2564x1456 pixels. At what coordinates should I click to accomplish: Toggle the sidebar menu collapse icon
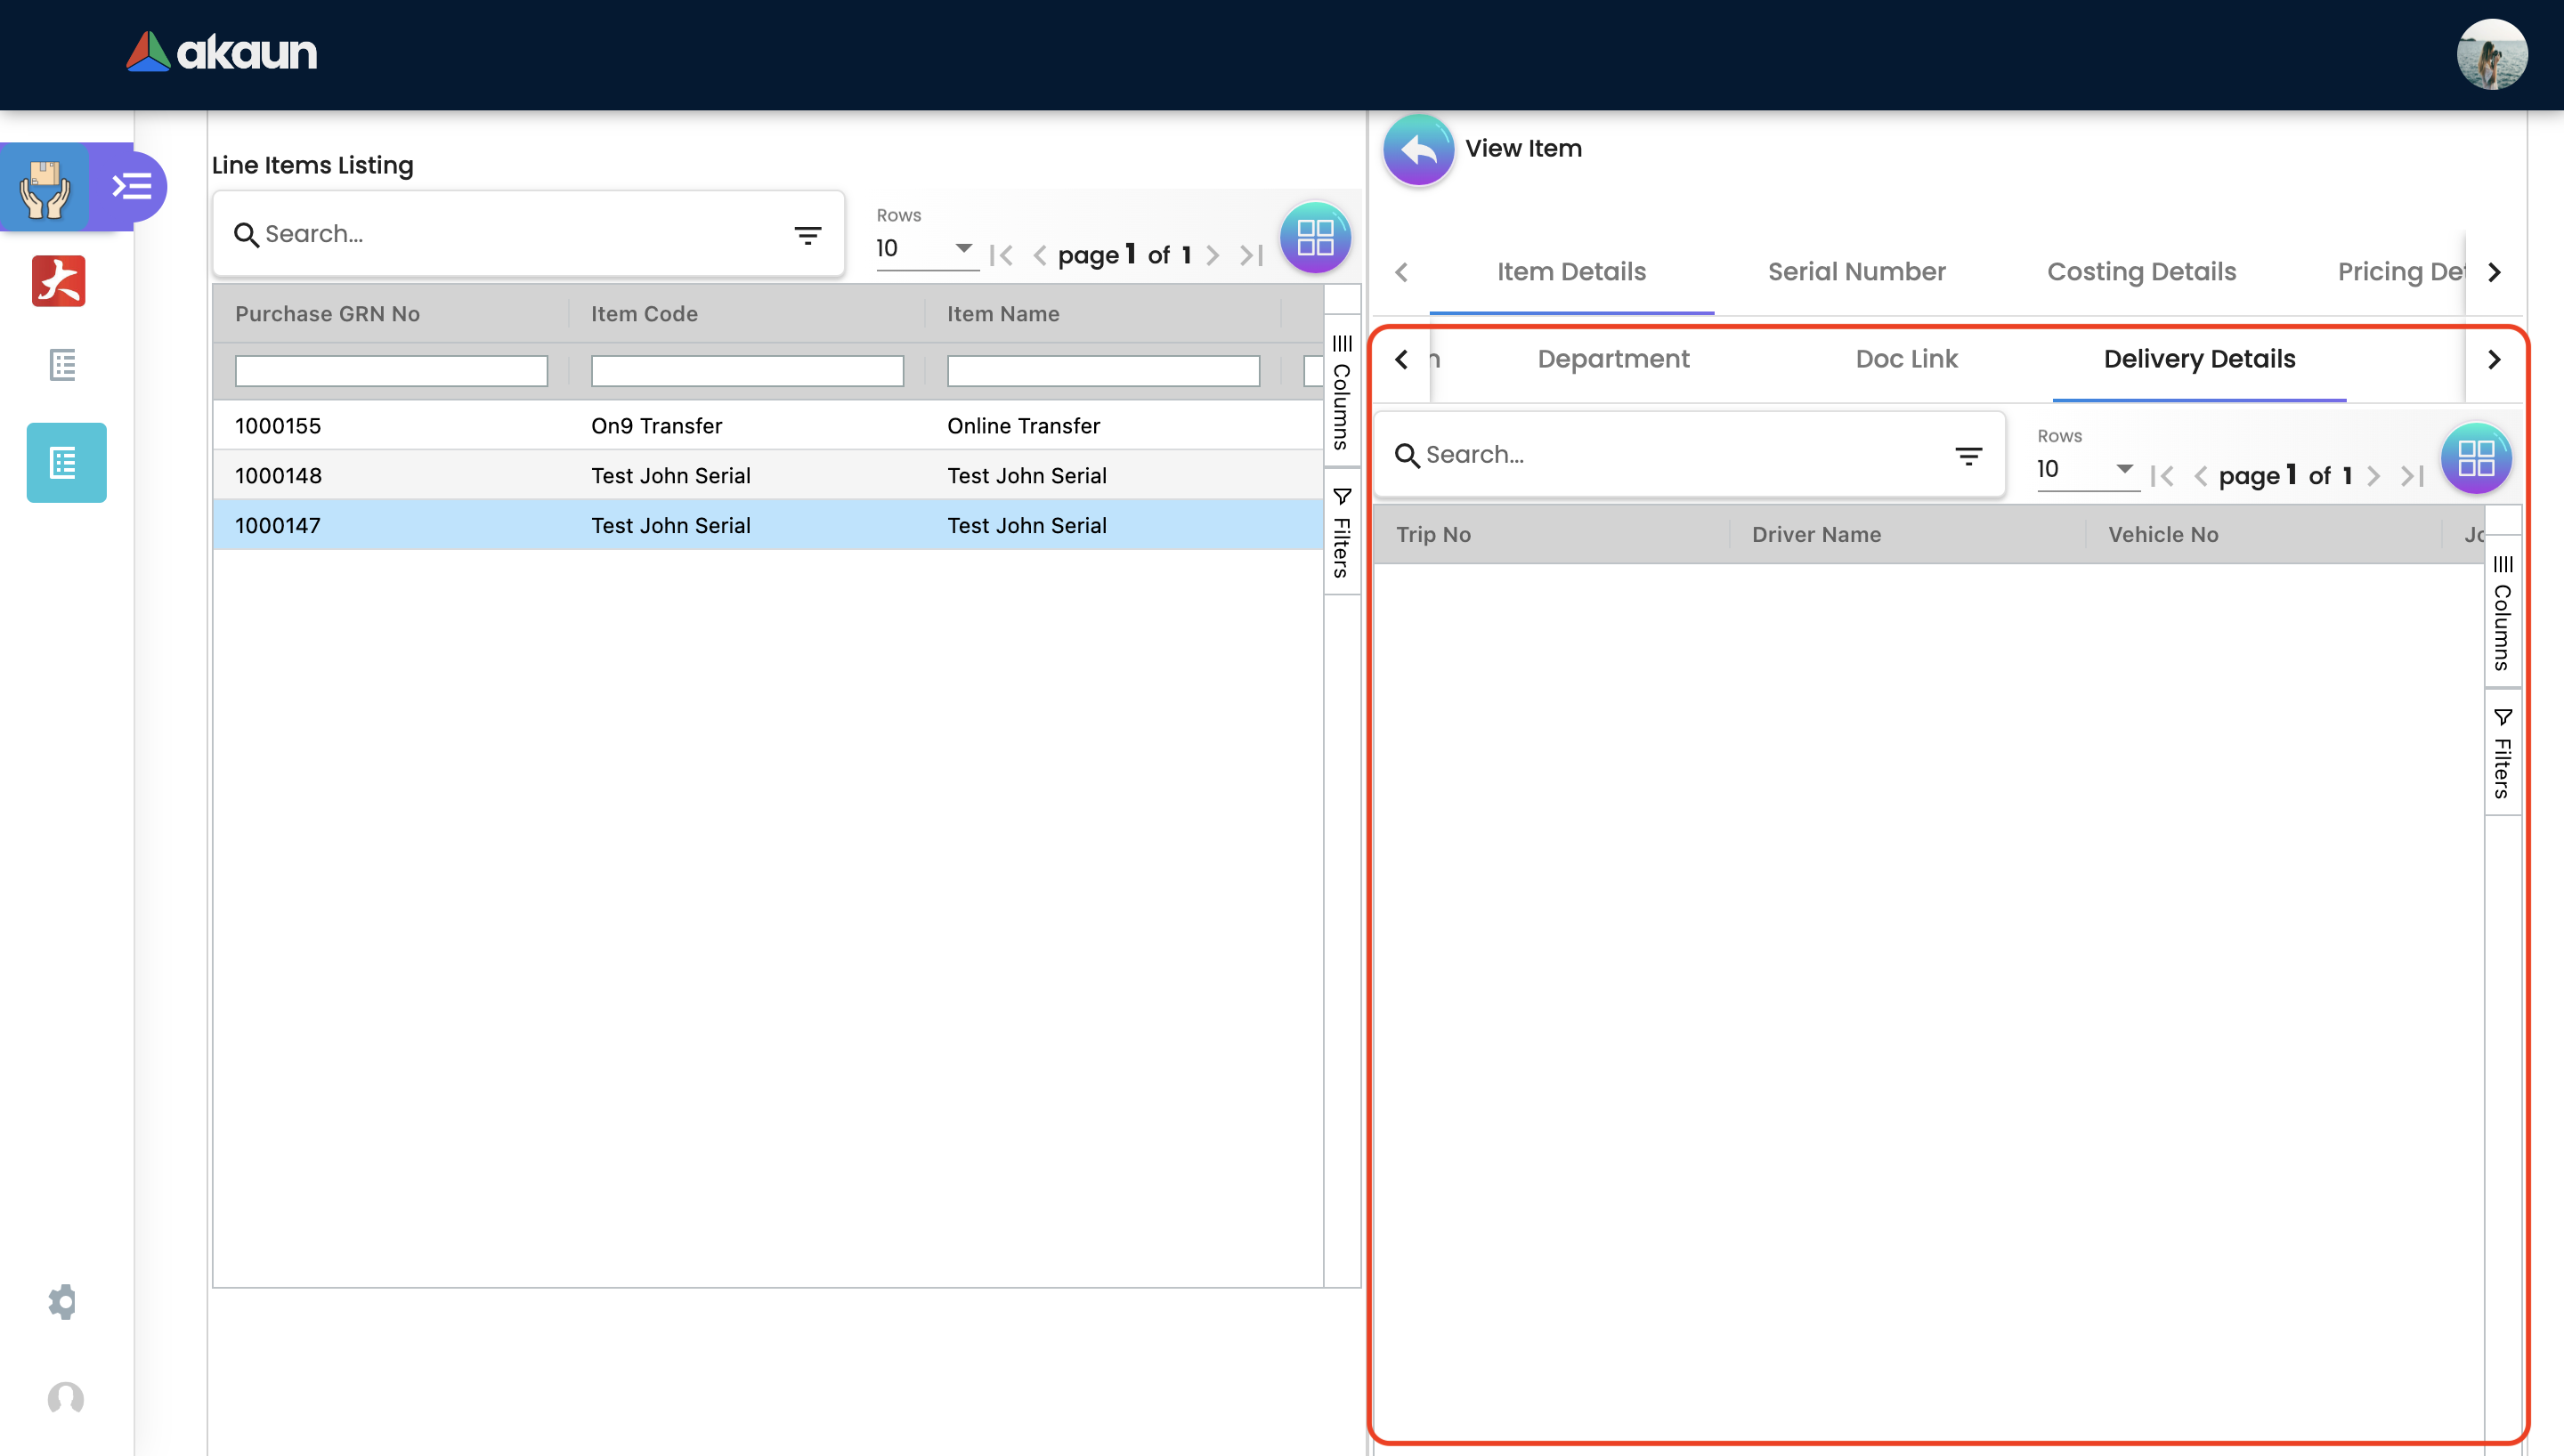click(131, 186)
